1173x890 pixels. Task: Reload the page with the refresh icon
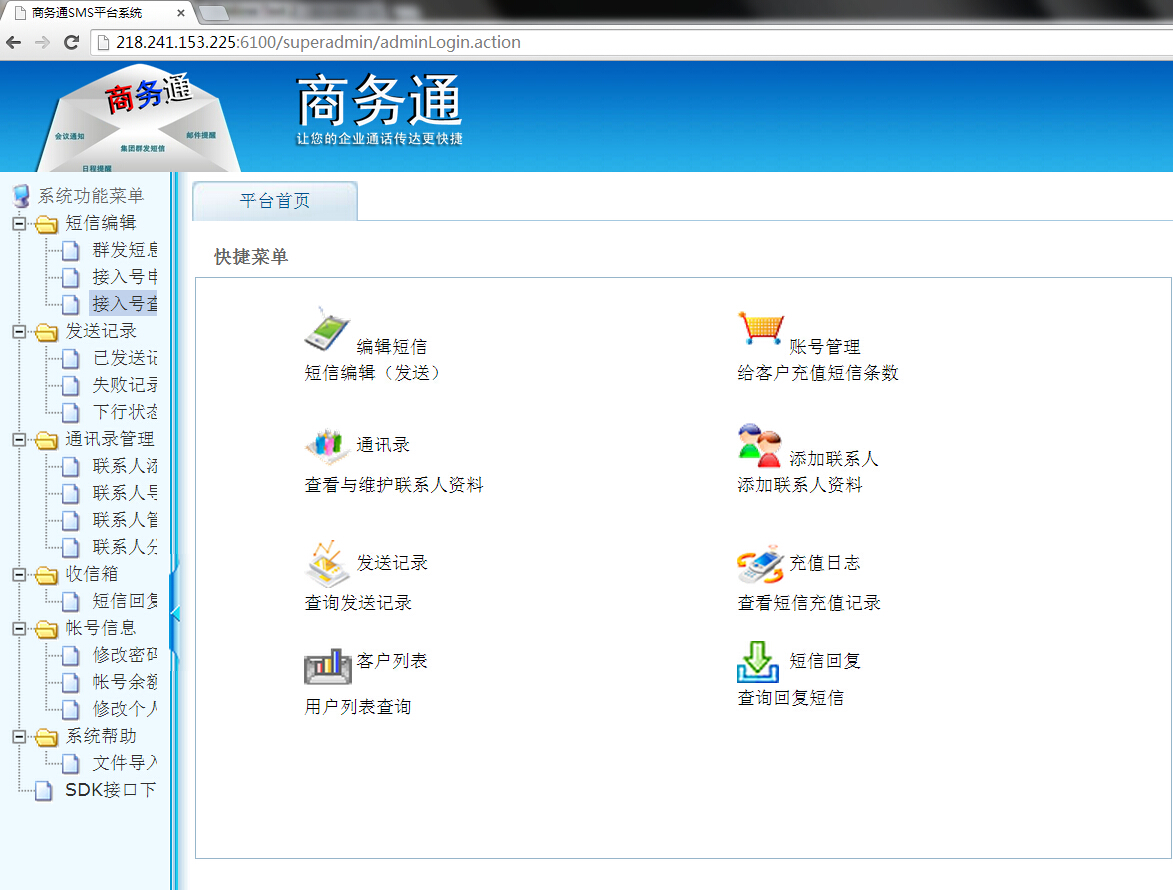point(72,43)
